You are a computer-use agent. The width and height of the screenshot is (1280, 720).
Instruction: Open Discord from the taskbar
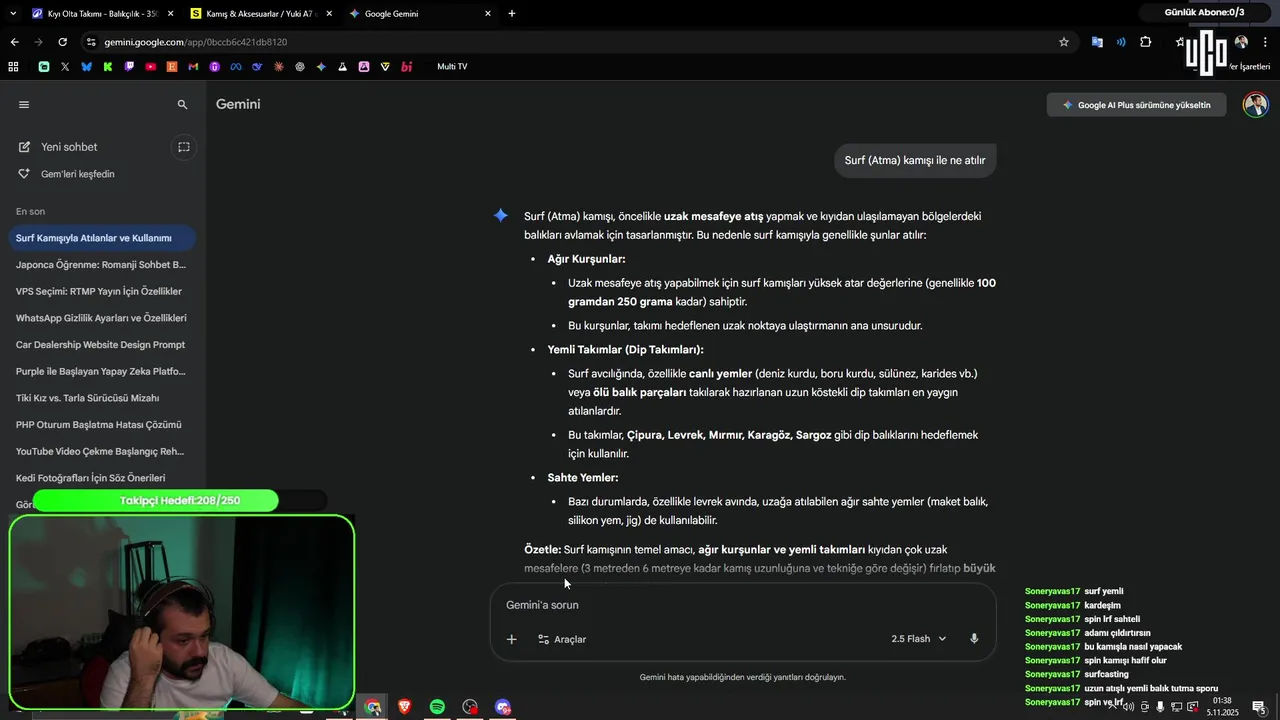(502, 707)
